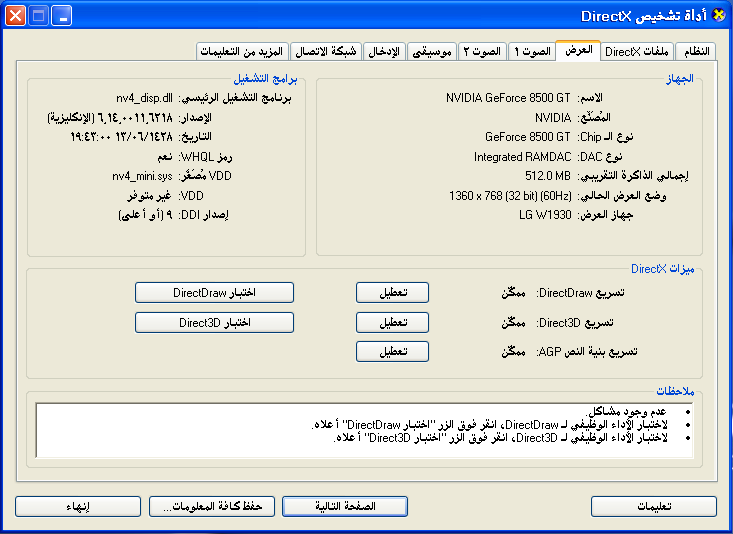Click the note line about testing DirectDraw
This screenshot has width=733, height=534.
click(x=489, y=425)
